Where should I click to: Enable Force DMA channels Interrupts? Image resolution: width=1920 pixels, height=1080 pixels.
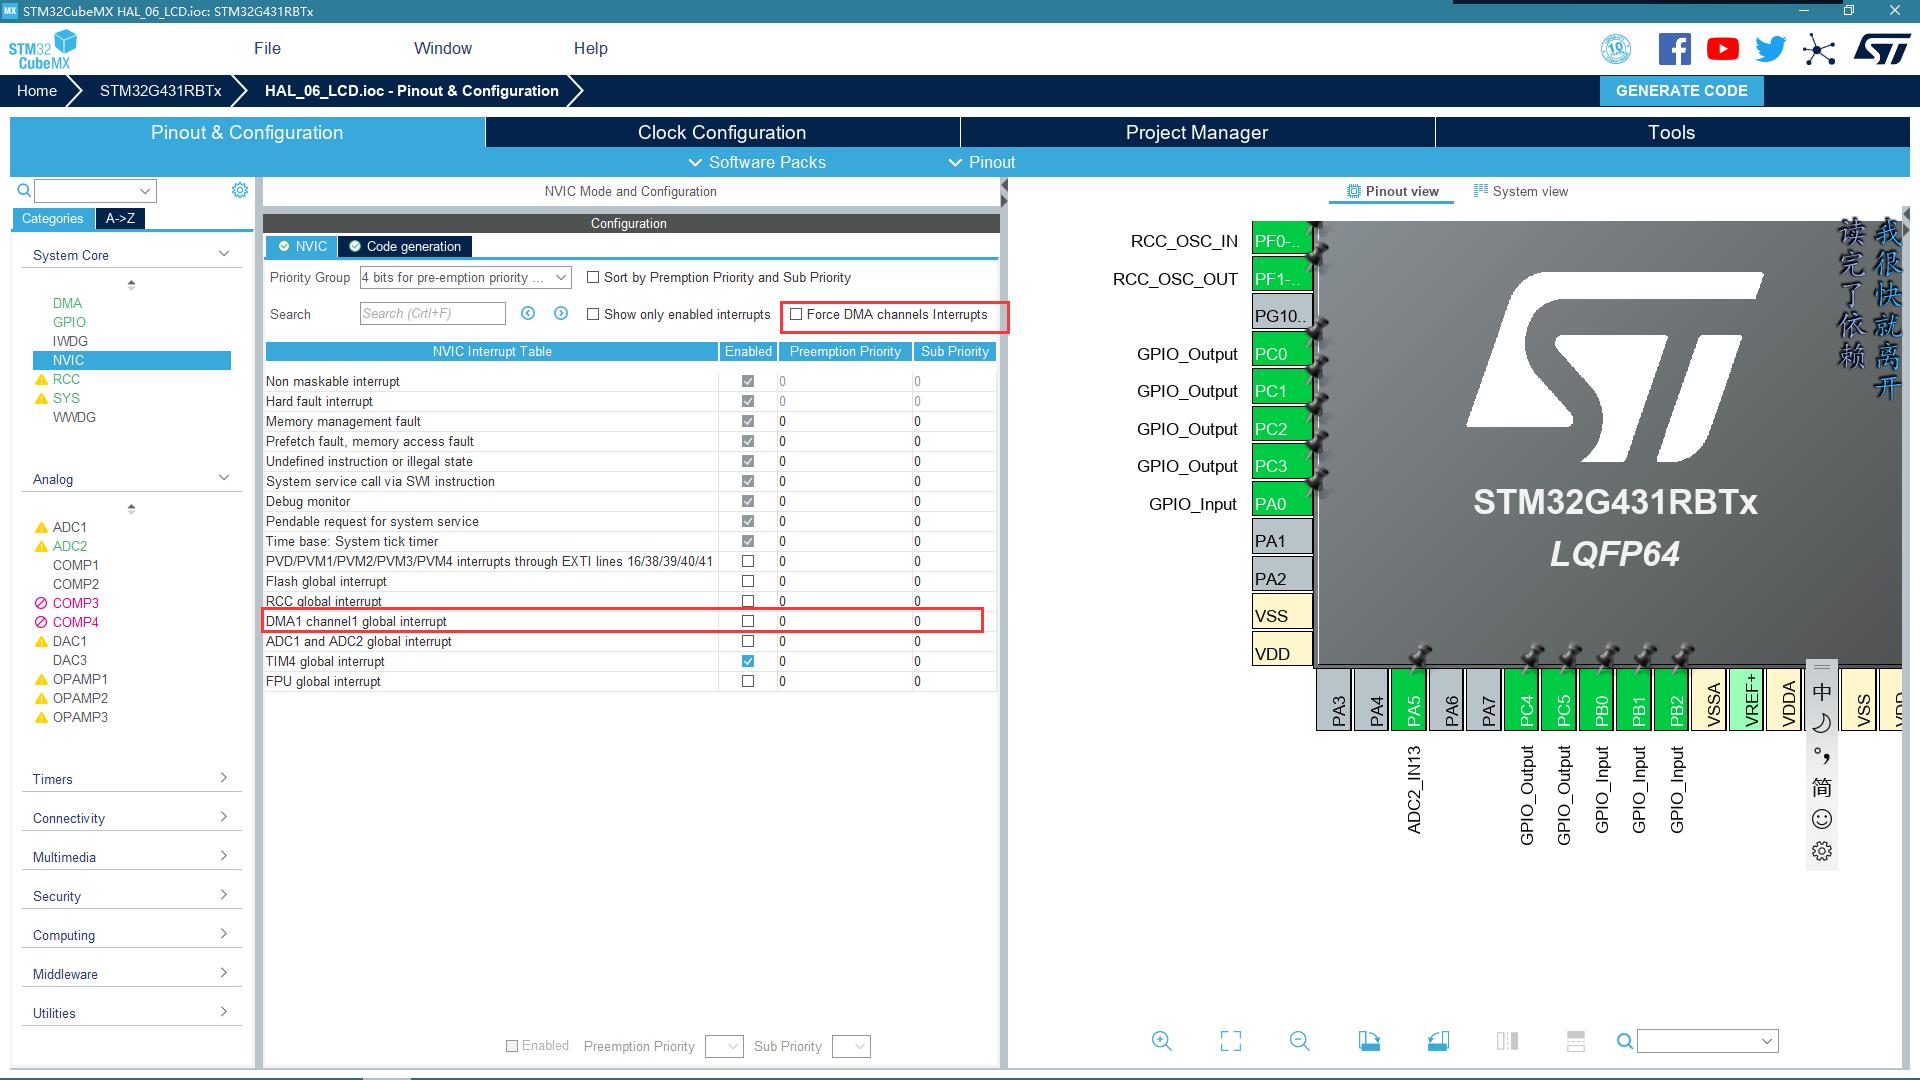796,314
